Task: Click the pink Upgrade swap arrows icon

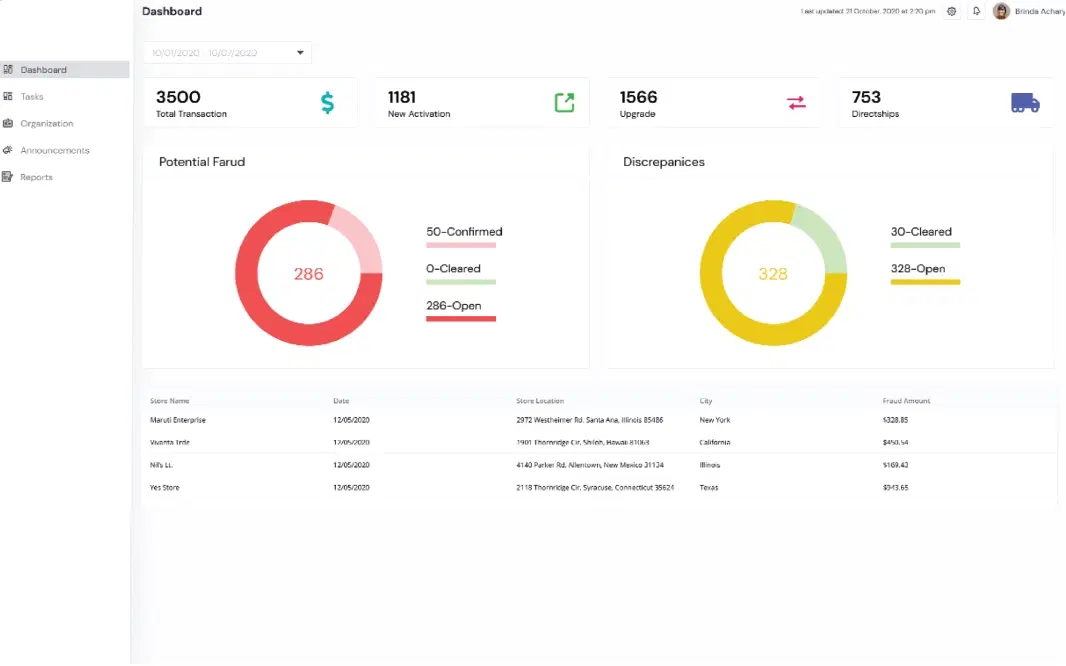Action: tap(796, 103)
